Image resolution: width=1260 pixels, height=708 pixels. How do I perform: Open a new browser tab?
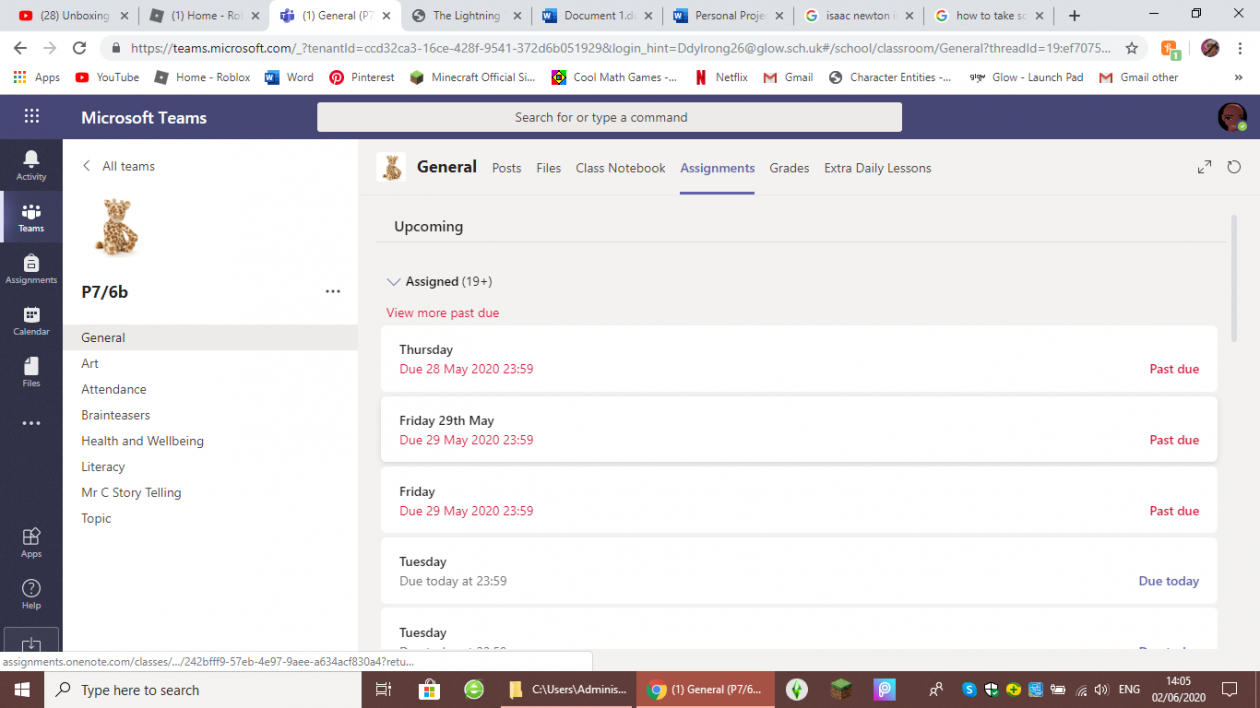click(1074, 16)
